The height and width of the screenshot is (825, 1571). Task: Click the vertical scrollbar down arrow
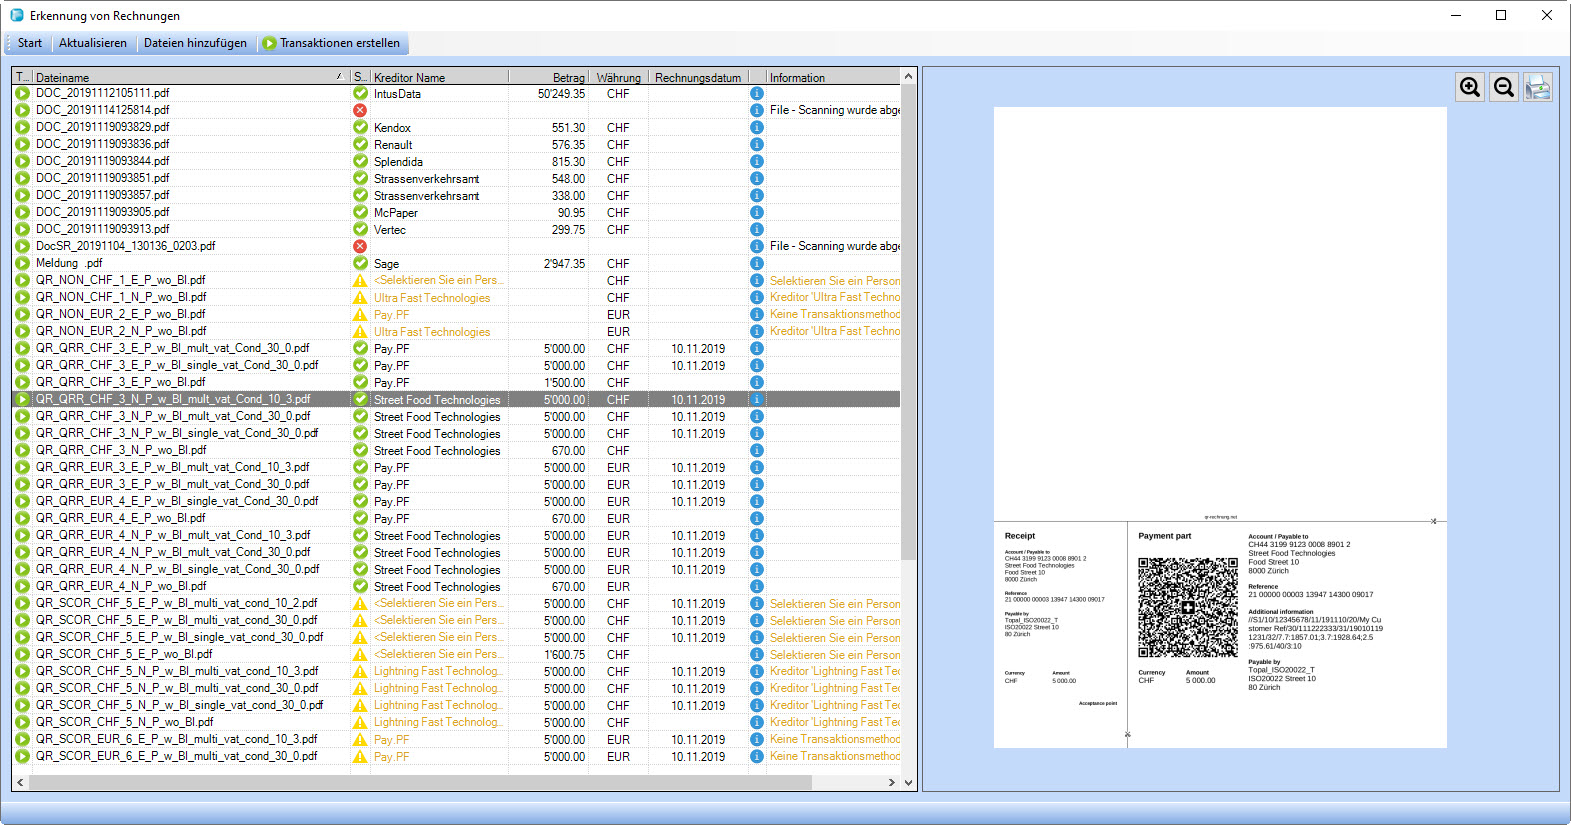tap(908, 783)
